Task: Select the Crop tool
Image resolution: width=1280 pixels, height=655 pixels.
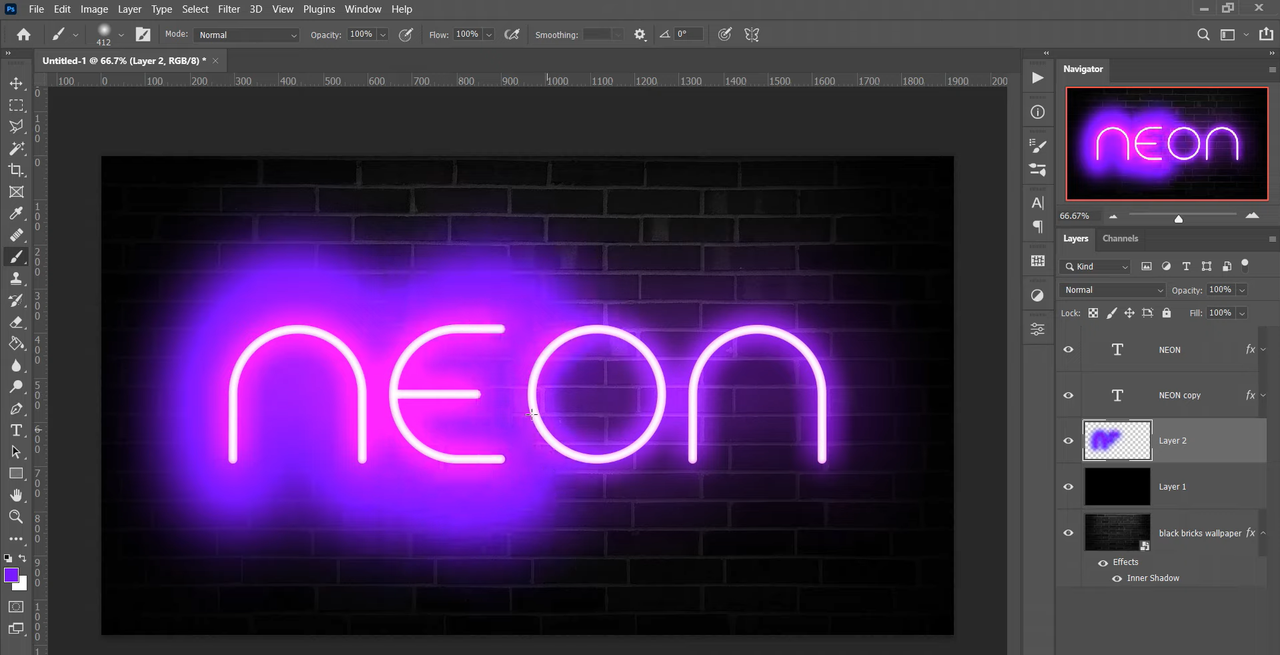Action: coord(16,170)
